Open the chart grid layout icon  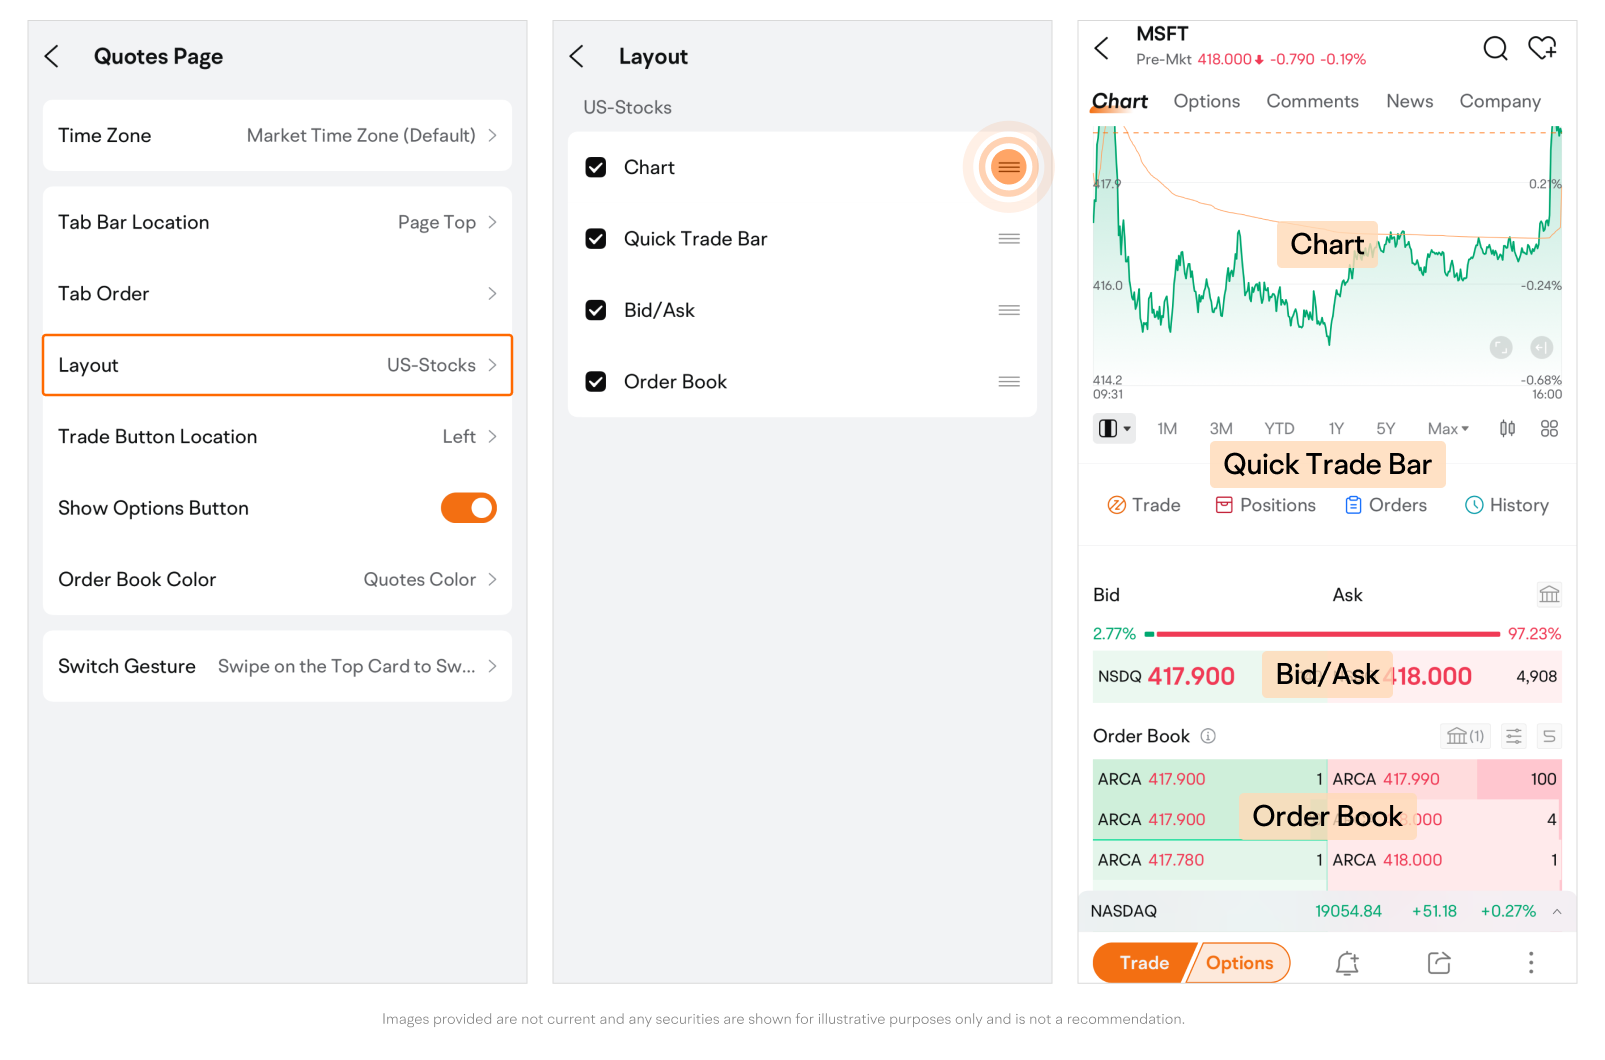pyautogui.click(x=1549, y=429)
